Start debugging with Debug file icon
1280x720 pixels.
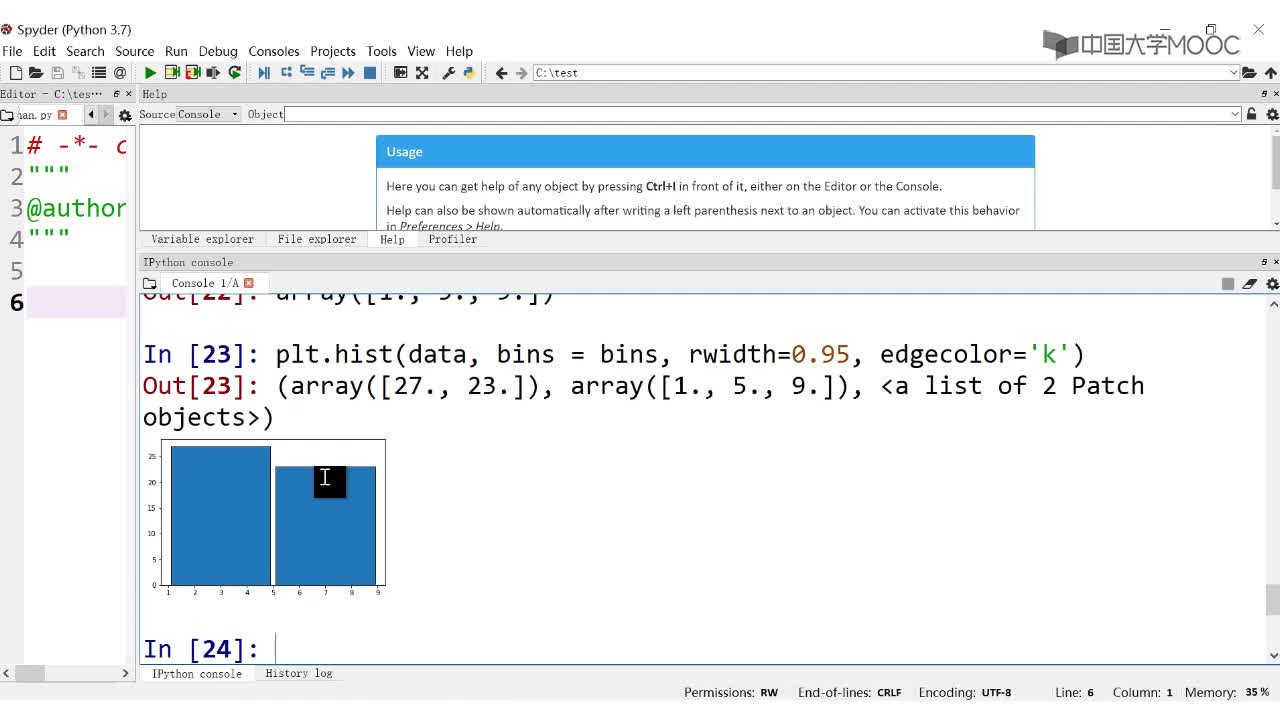click(x=264, y=73)
